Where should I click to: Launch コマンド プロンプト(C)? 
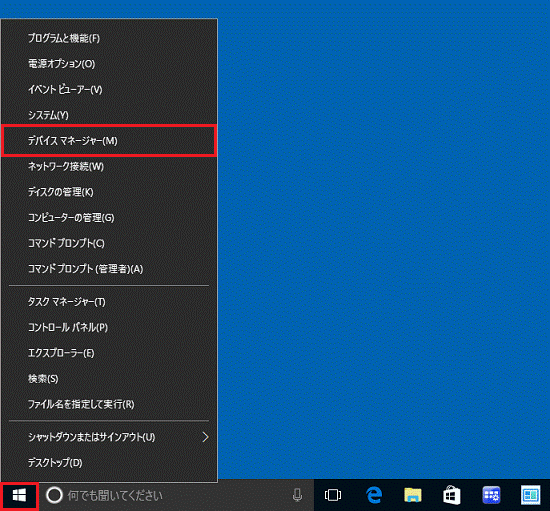point(109,243)
